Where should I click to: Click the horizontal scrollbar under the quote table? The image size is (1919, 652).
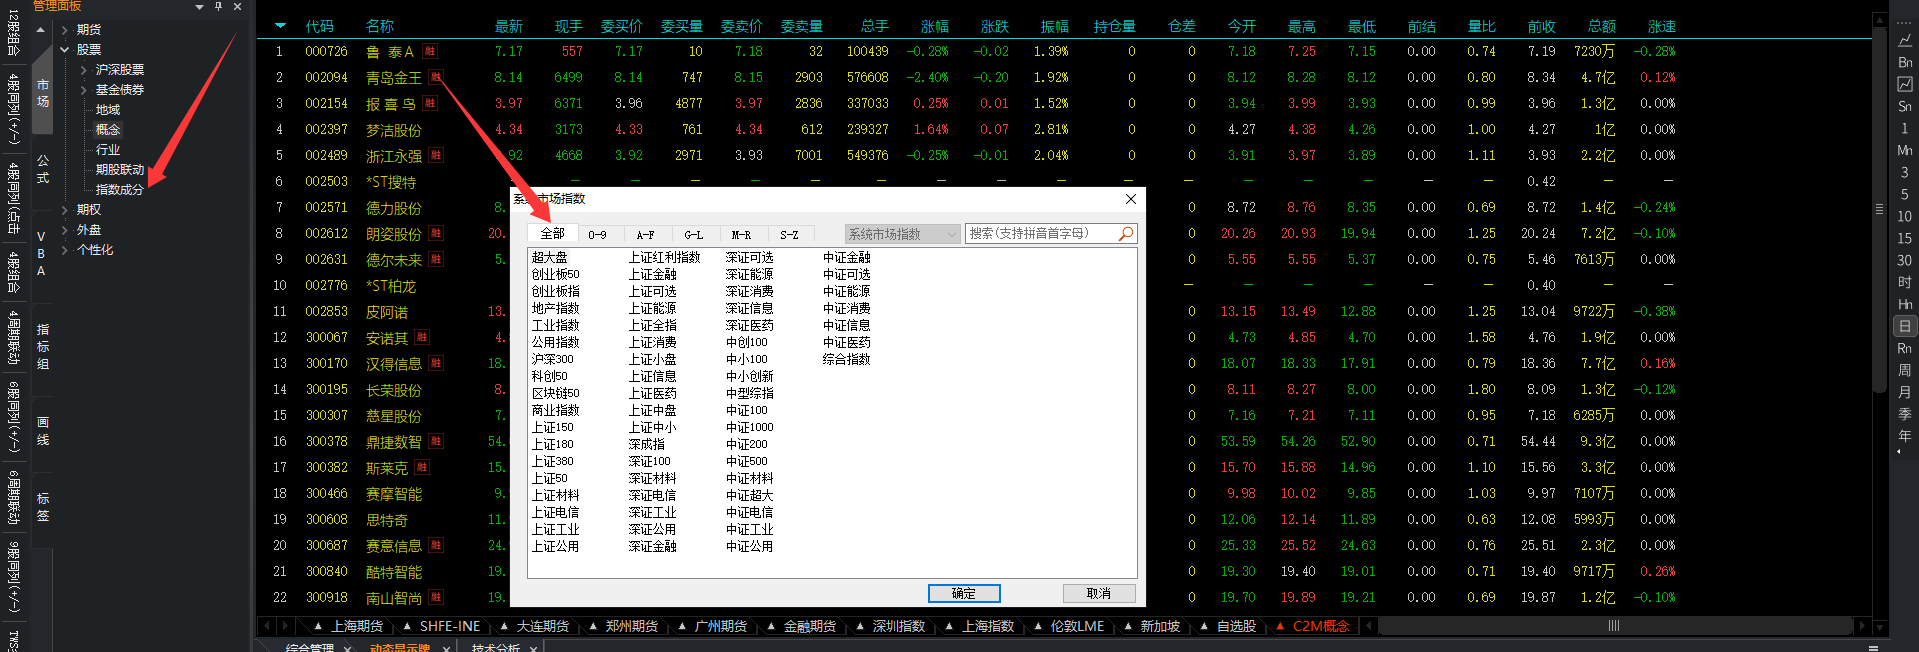tap(1612, 626)
